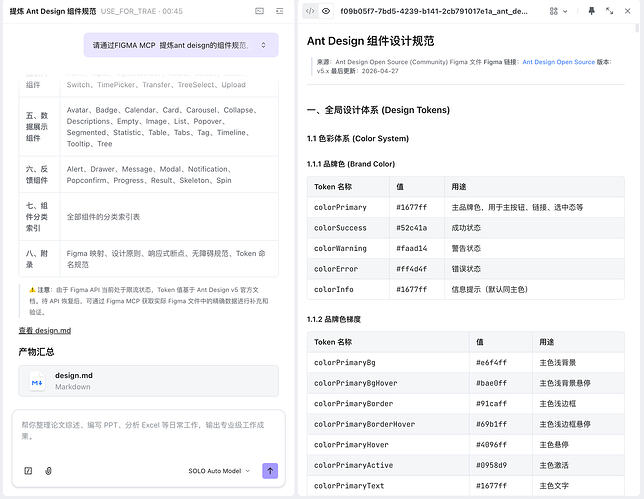Select the colorPrimary token cell

click(x=348, y=207)
